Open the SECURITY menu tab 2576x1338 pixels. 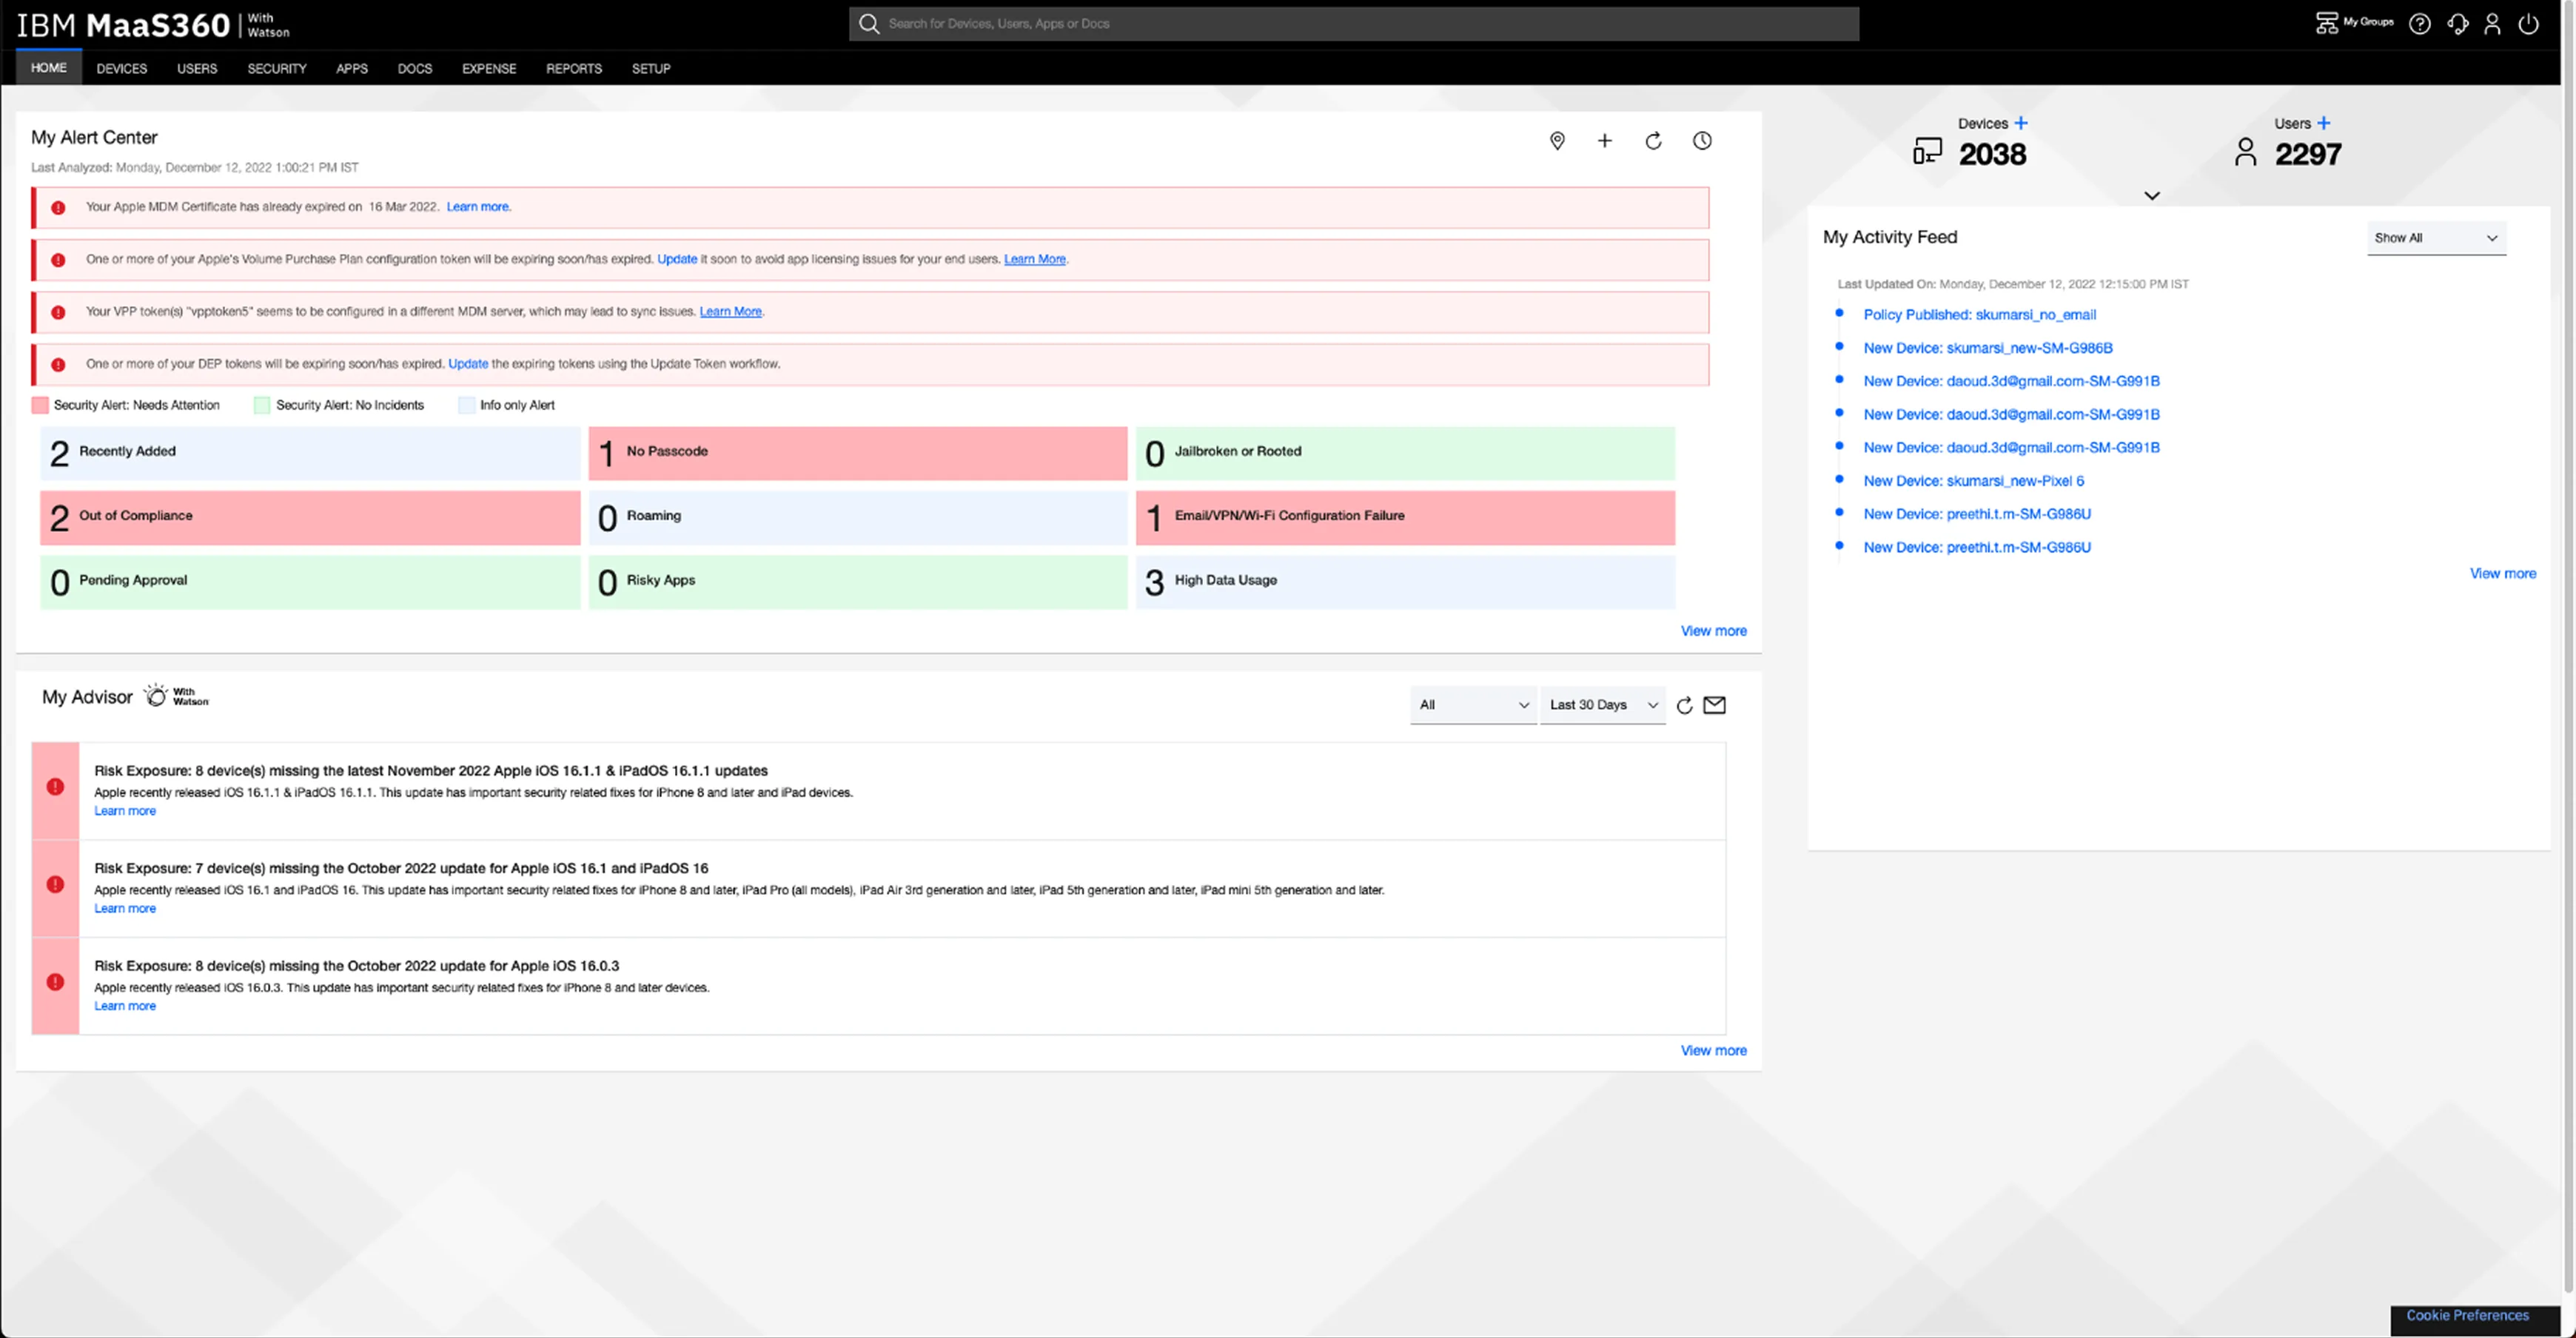pos(277,69)
